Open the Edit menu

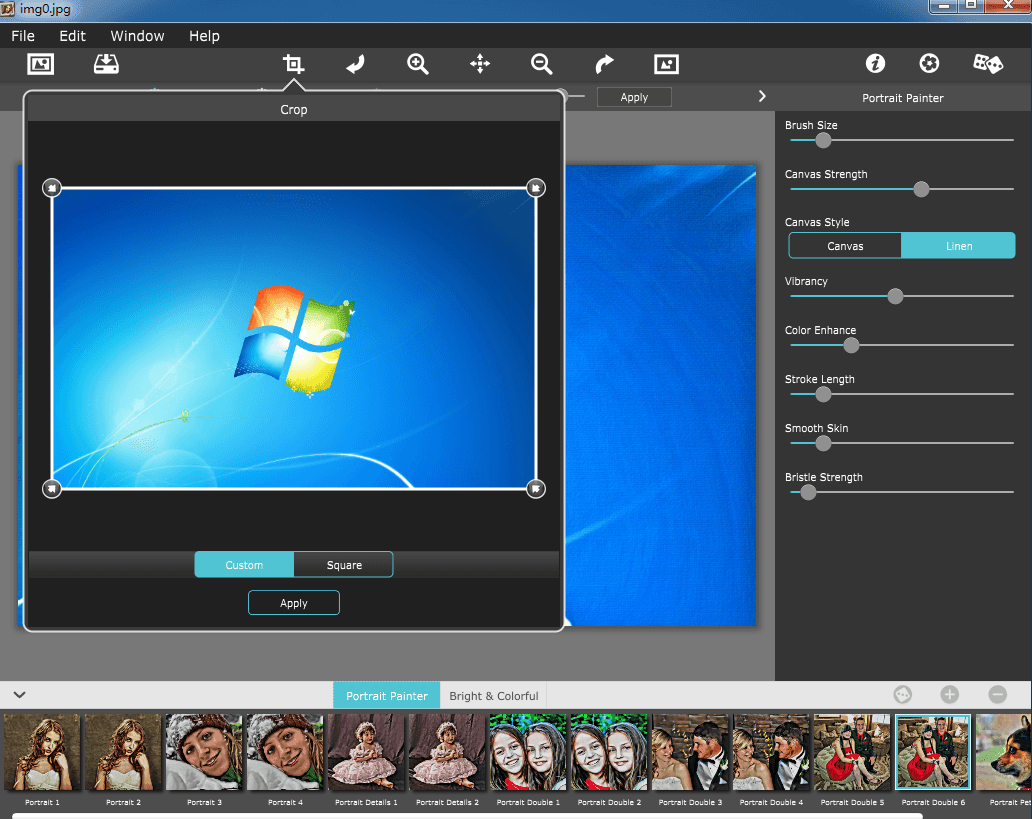pos(72,36)
